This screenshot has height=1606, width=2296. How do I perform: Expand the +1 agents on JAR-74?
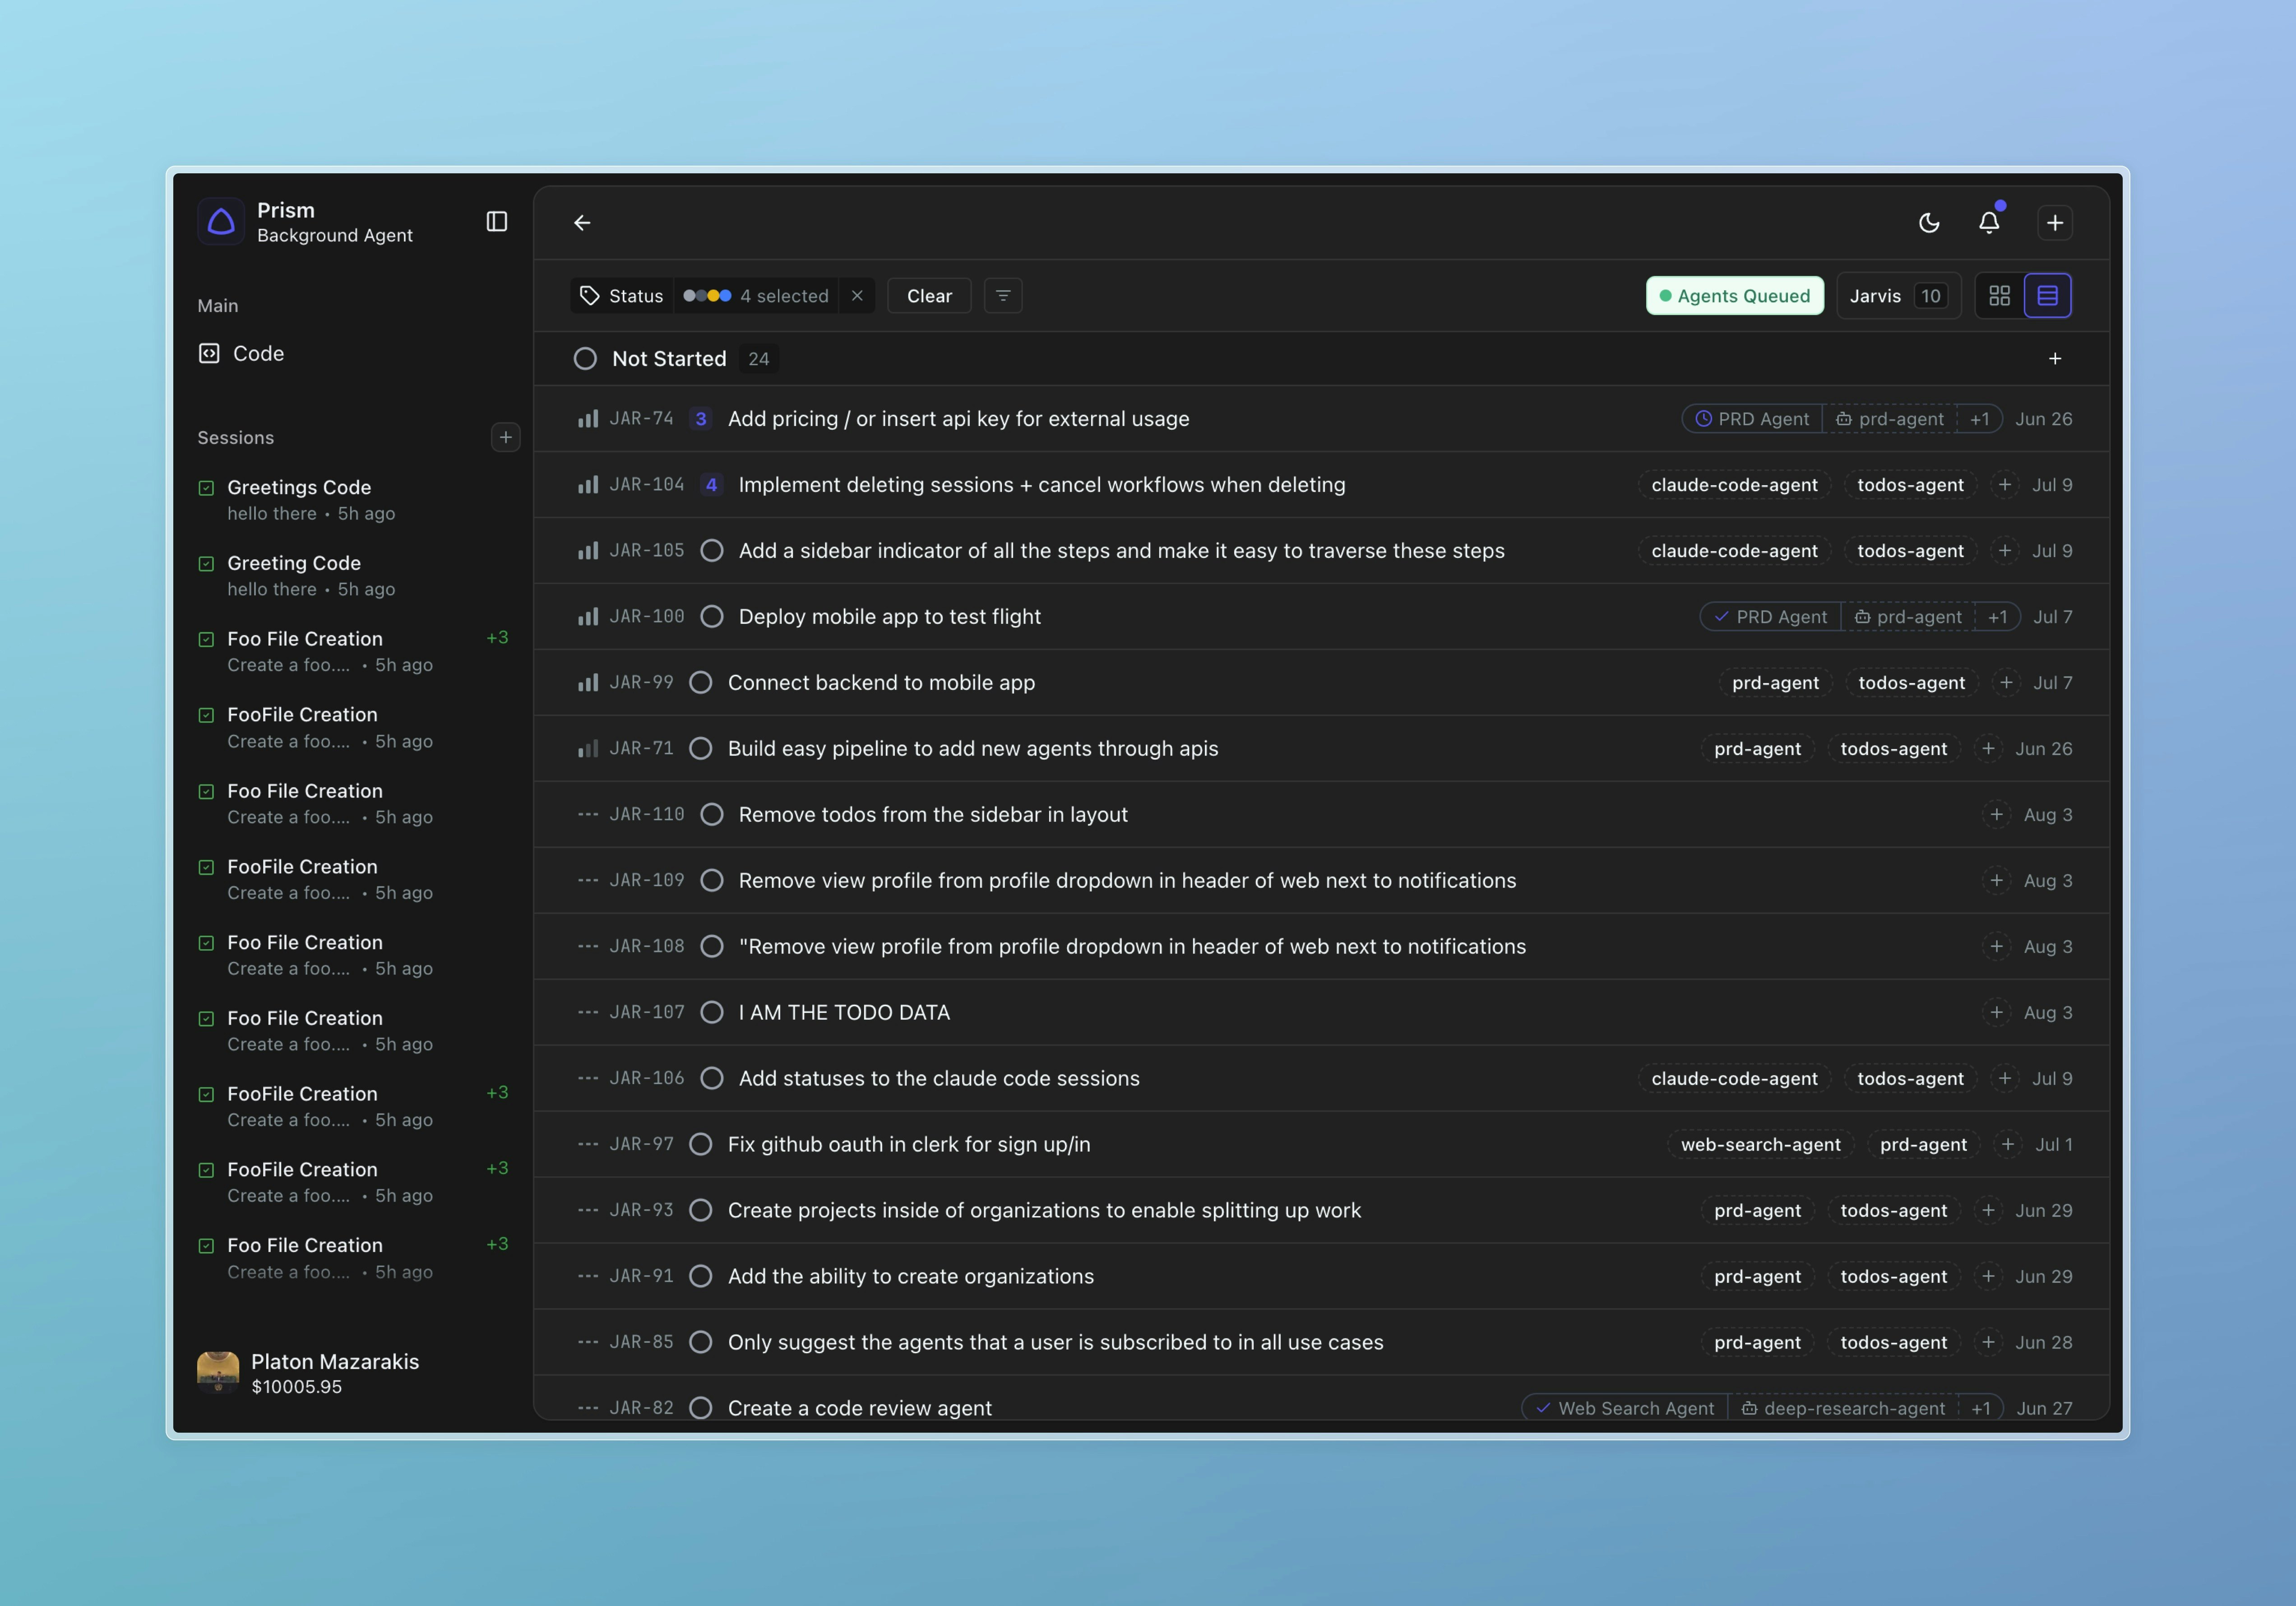pyautogui.click(x=1980, y=419)
